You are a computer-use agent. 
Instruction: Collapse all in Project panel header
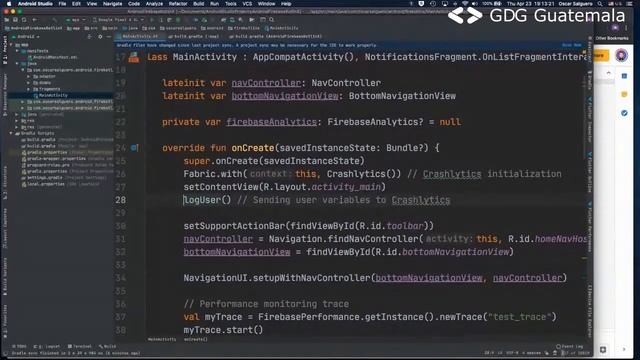coord(89,37)
